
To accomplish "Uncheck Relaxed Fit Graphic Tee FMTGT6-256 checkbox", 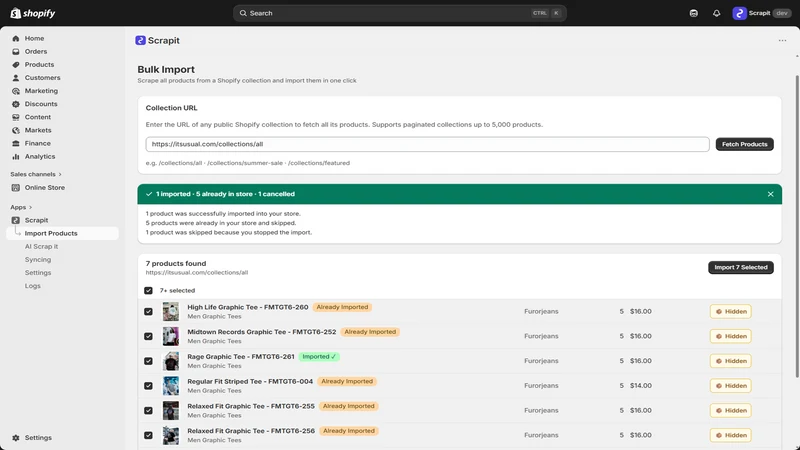I will pos(148,436).
